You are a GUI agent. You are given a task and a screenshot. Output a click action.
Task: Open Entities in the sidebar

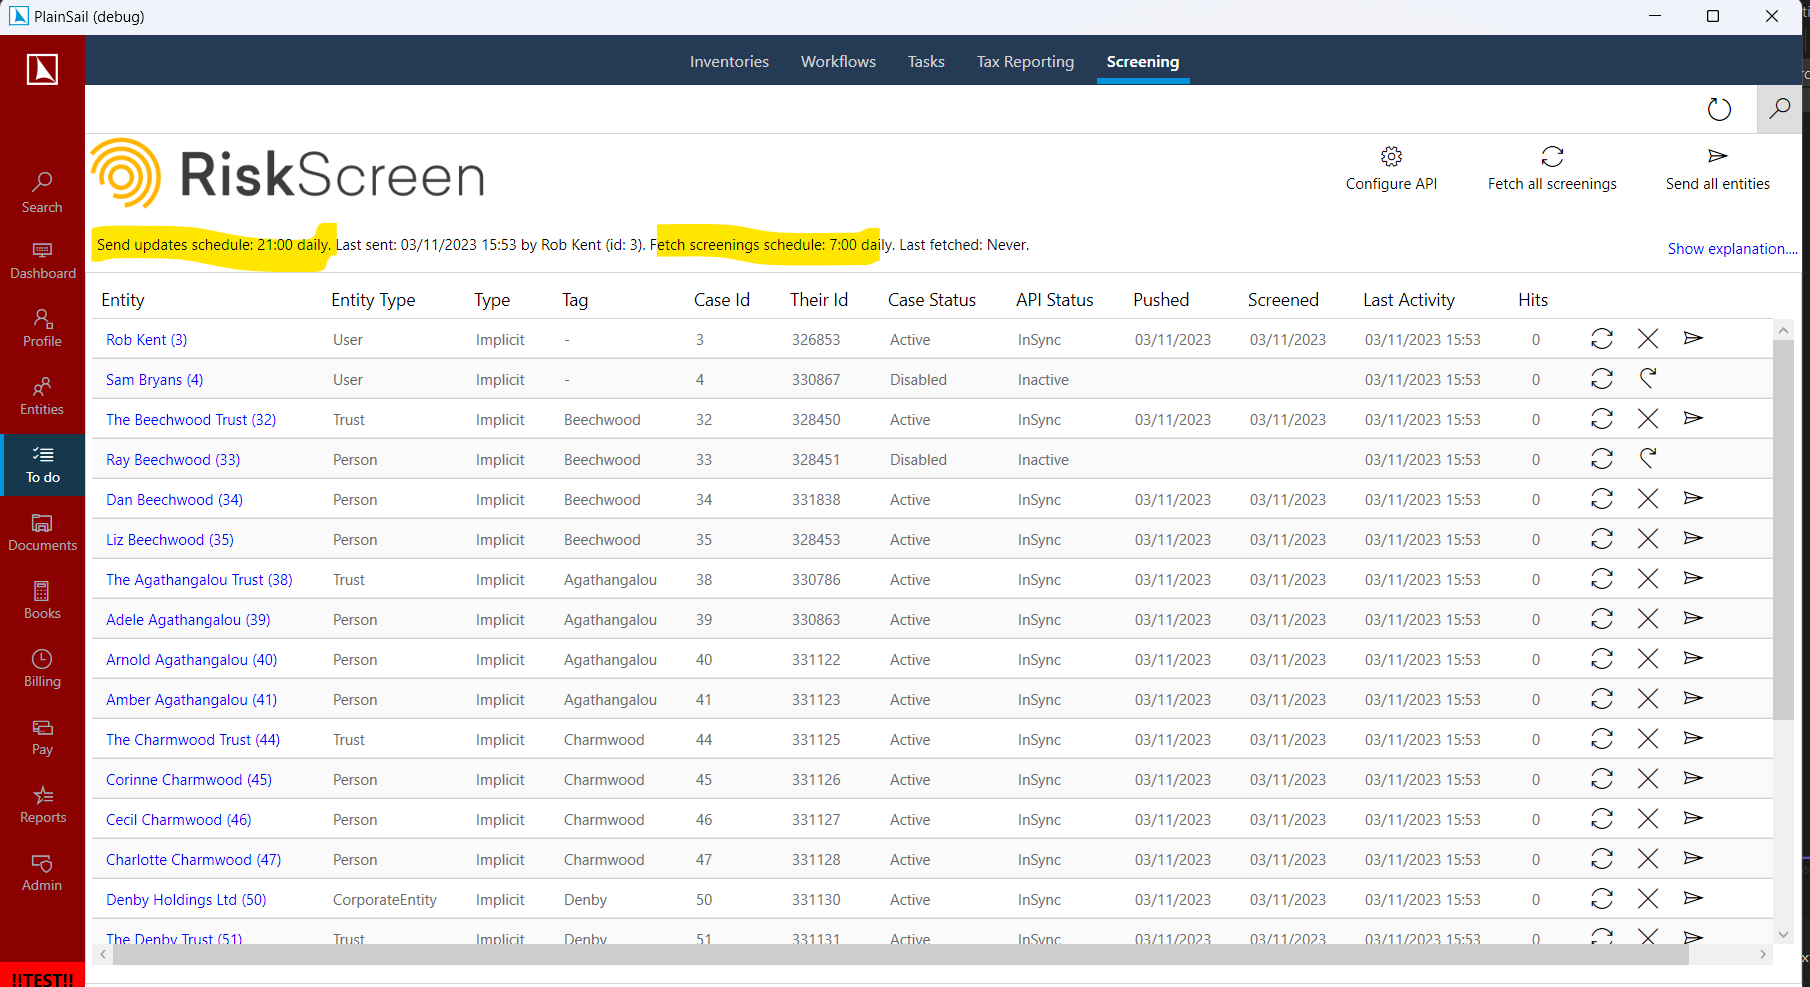tap(42, 396)
